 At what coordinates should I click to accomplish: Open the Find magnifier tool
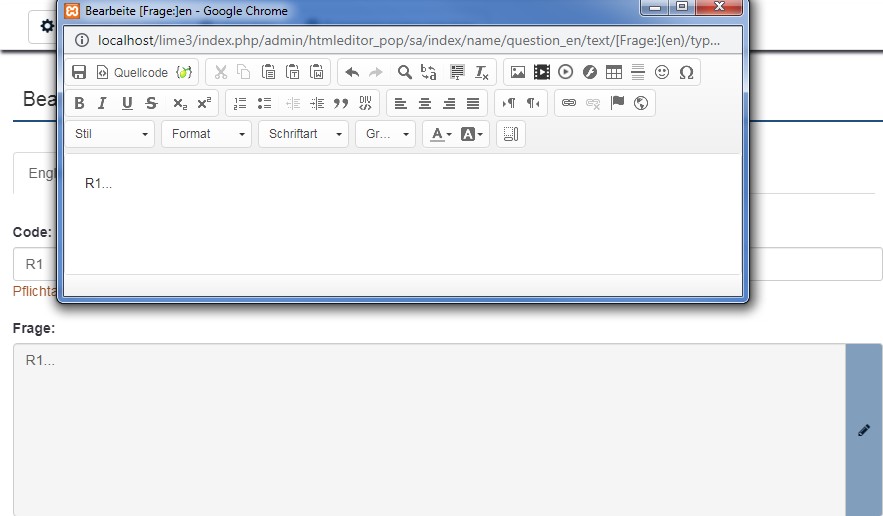click(404, 72)
